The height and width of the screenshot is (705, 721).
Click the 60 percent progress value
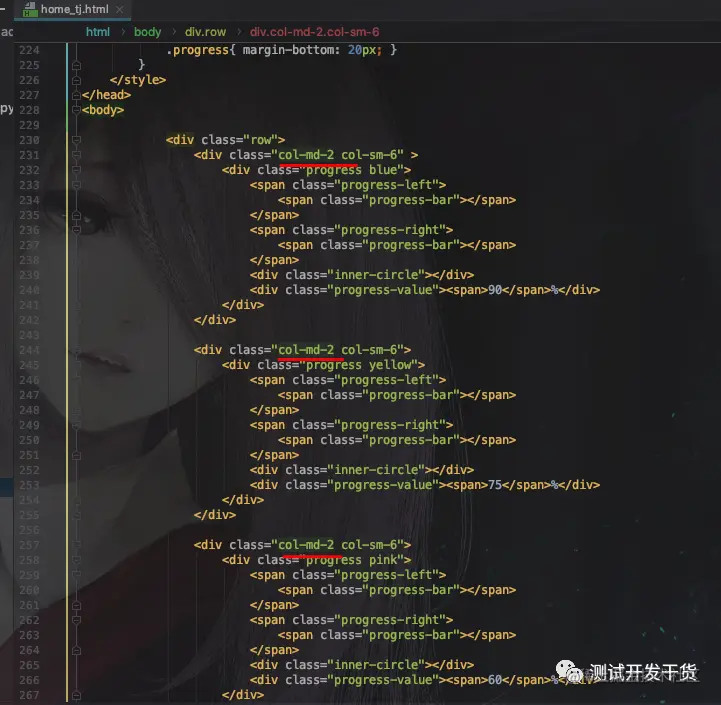[x=495, y=680]
